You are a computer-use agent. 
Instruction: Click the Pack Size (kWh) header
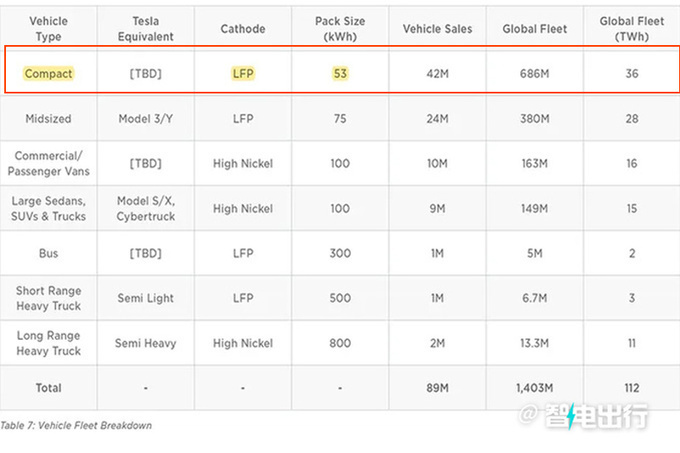341,29
